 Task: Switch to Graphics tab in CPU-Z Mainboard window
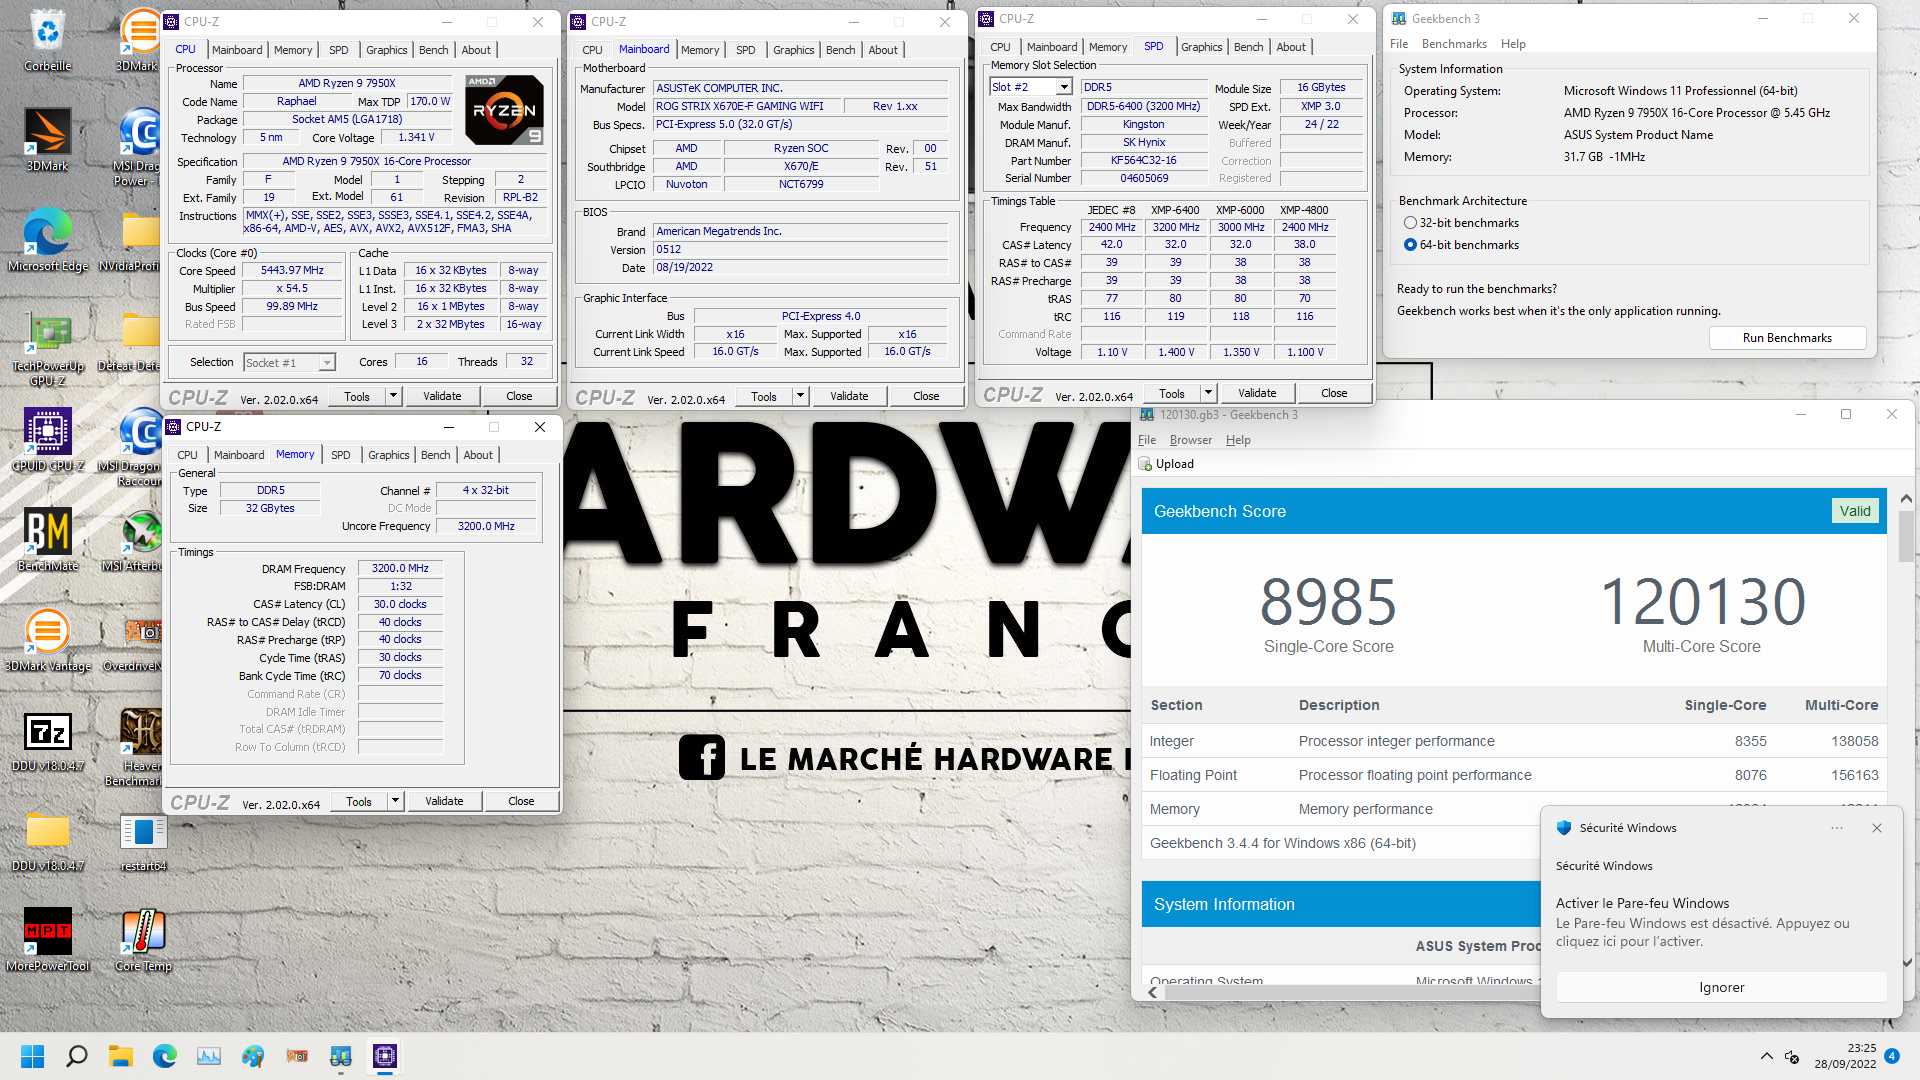(x=793, y=50)
